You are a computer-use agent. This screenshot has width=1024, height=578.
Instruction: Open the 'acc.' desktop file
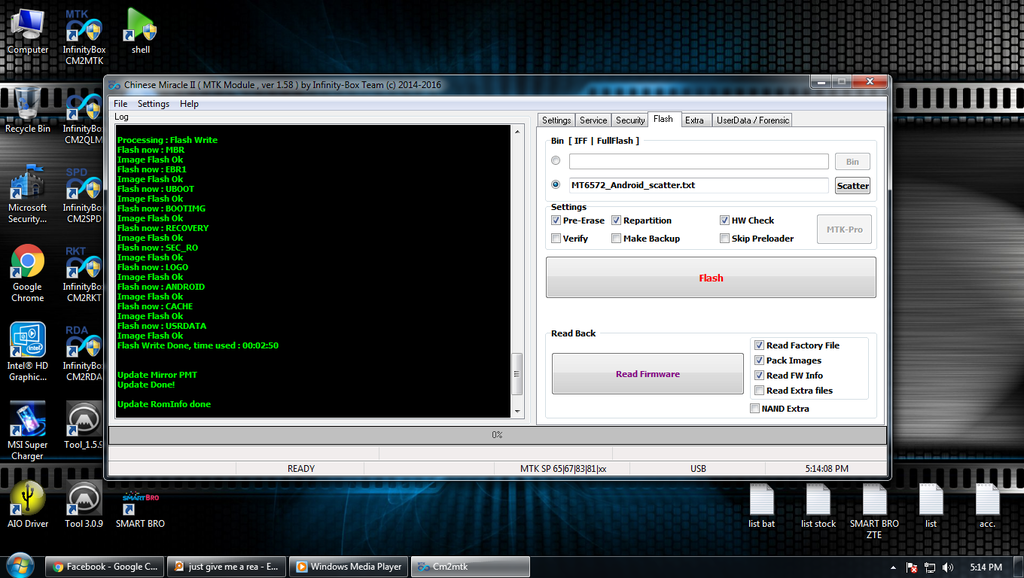click(x=987, y=506)
